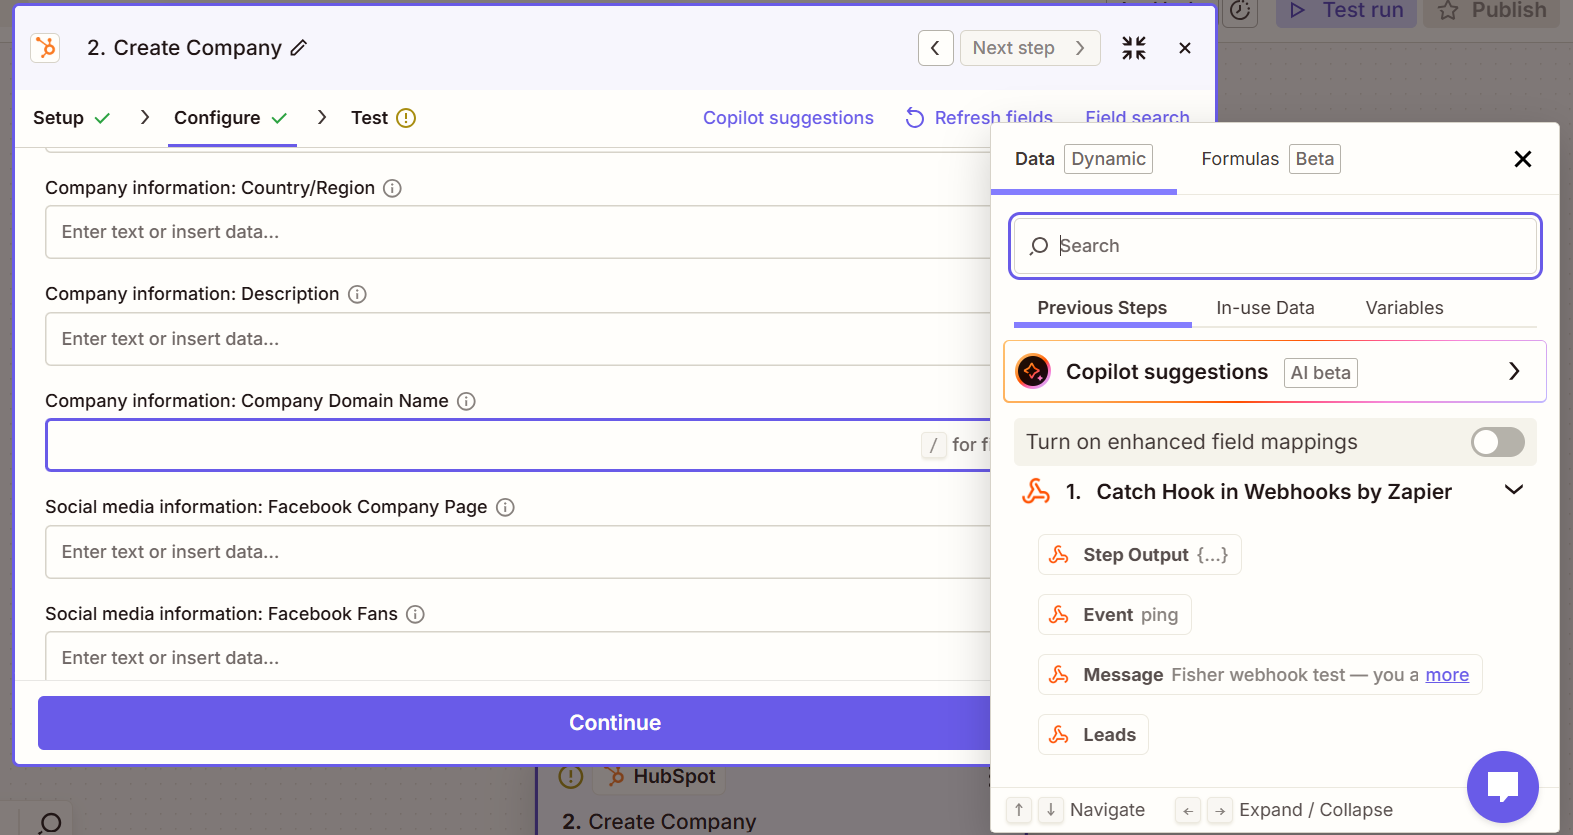Switch to the Setup tab

pos(72,118)
